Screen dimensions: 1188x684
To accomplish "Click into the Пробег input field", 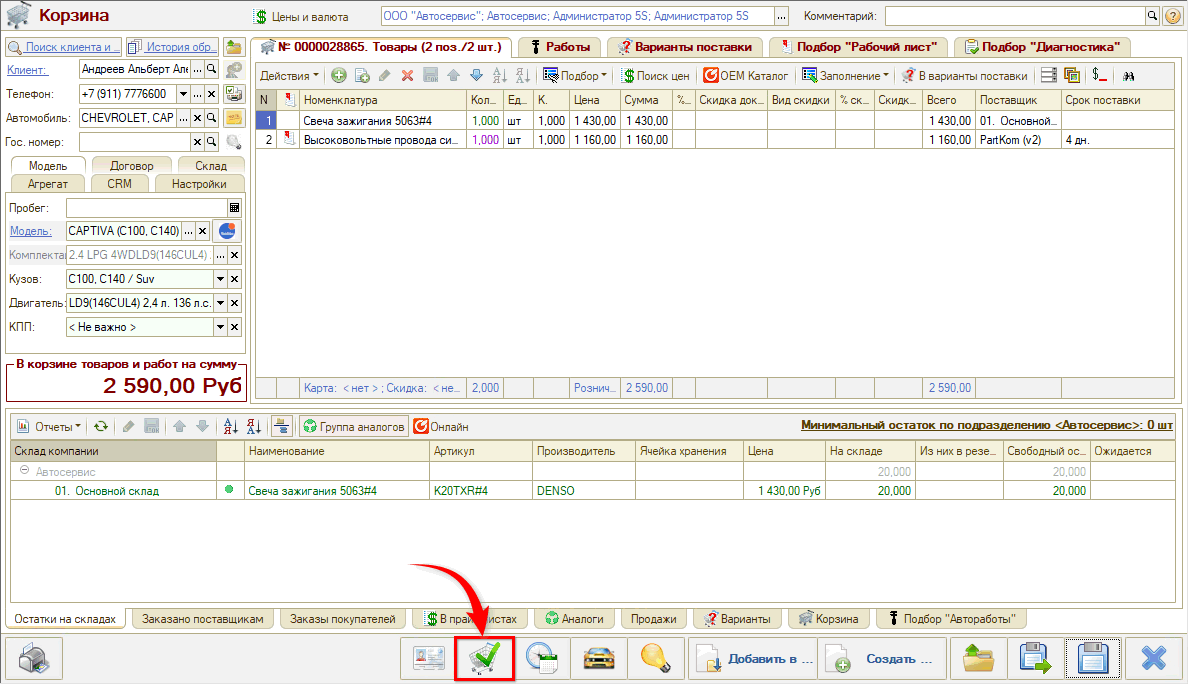I will coord(146,208).
